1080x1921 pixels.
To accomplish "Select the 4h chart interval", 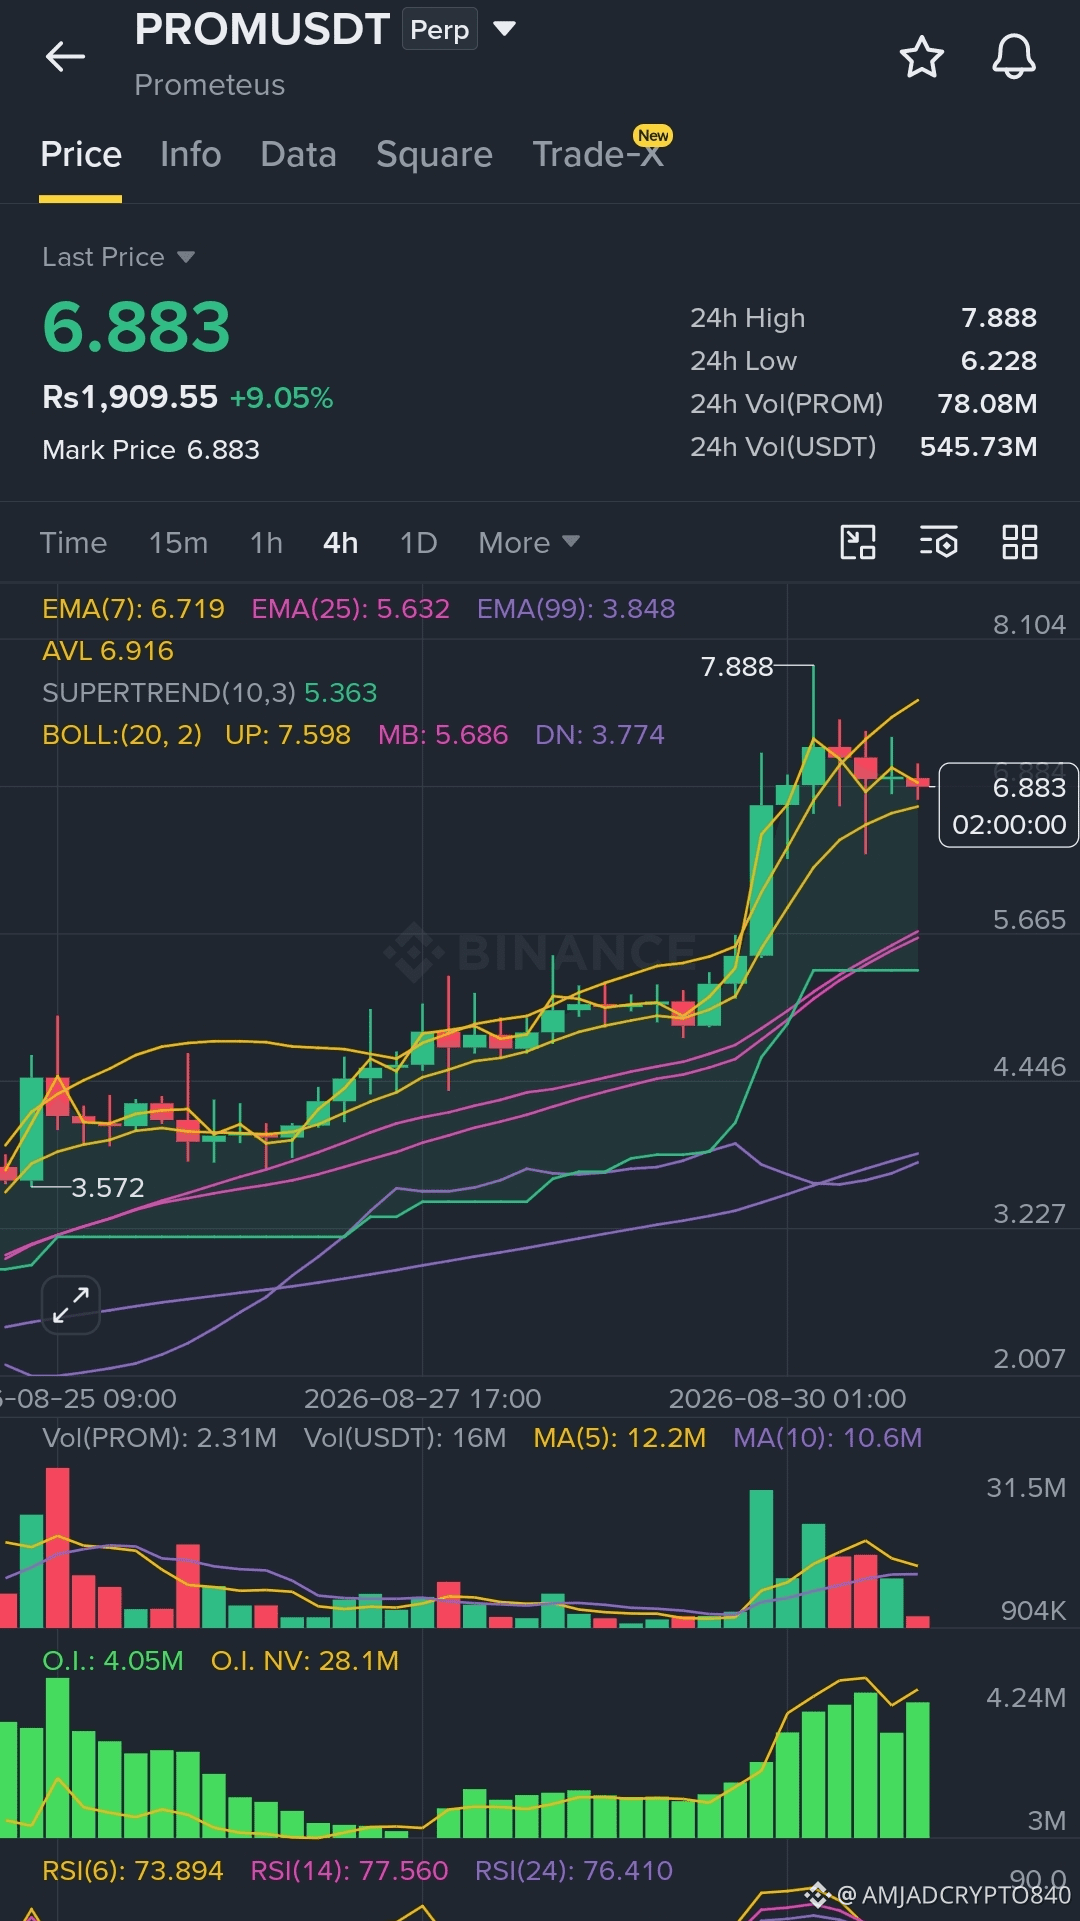I will pyautogui.click(x=340, y=543).
